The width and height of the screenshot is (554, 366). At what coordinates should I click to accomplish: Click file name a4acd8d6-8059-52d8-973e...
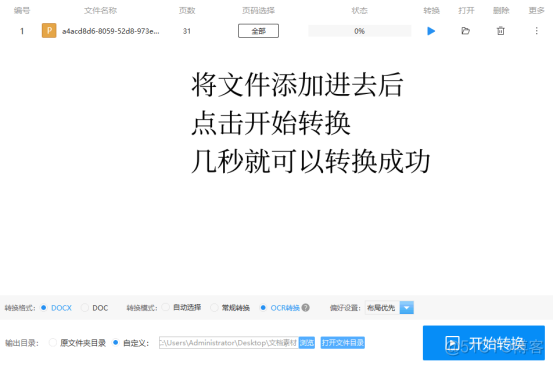click(111, 31)
